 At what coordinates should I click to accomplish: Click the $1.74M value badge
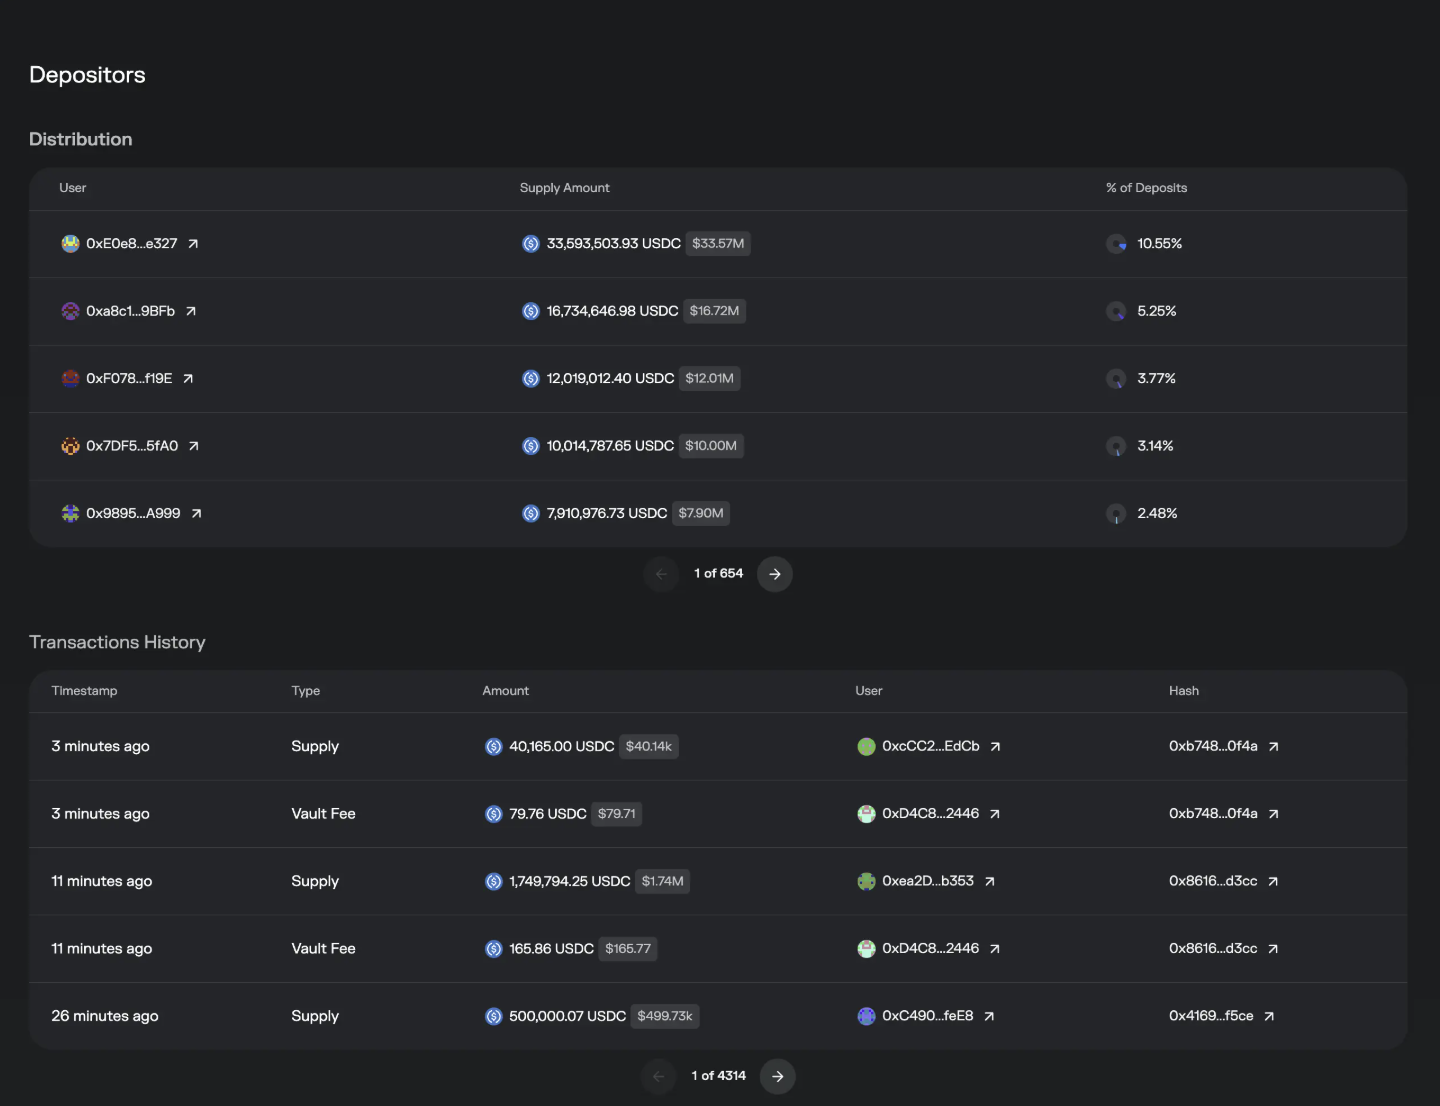[663, 881]
